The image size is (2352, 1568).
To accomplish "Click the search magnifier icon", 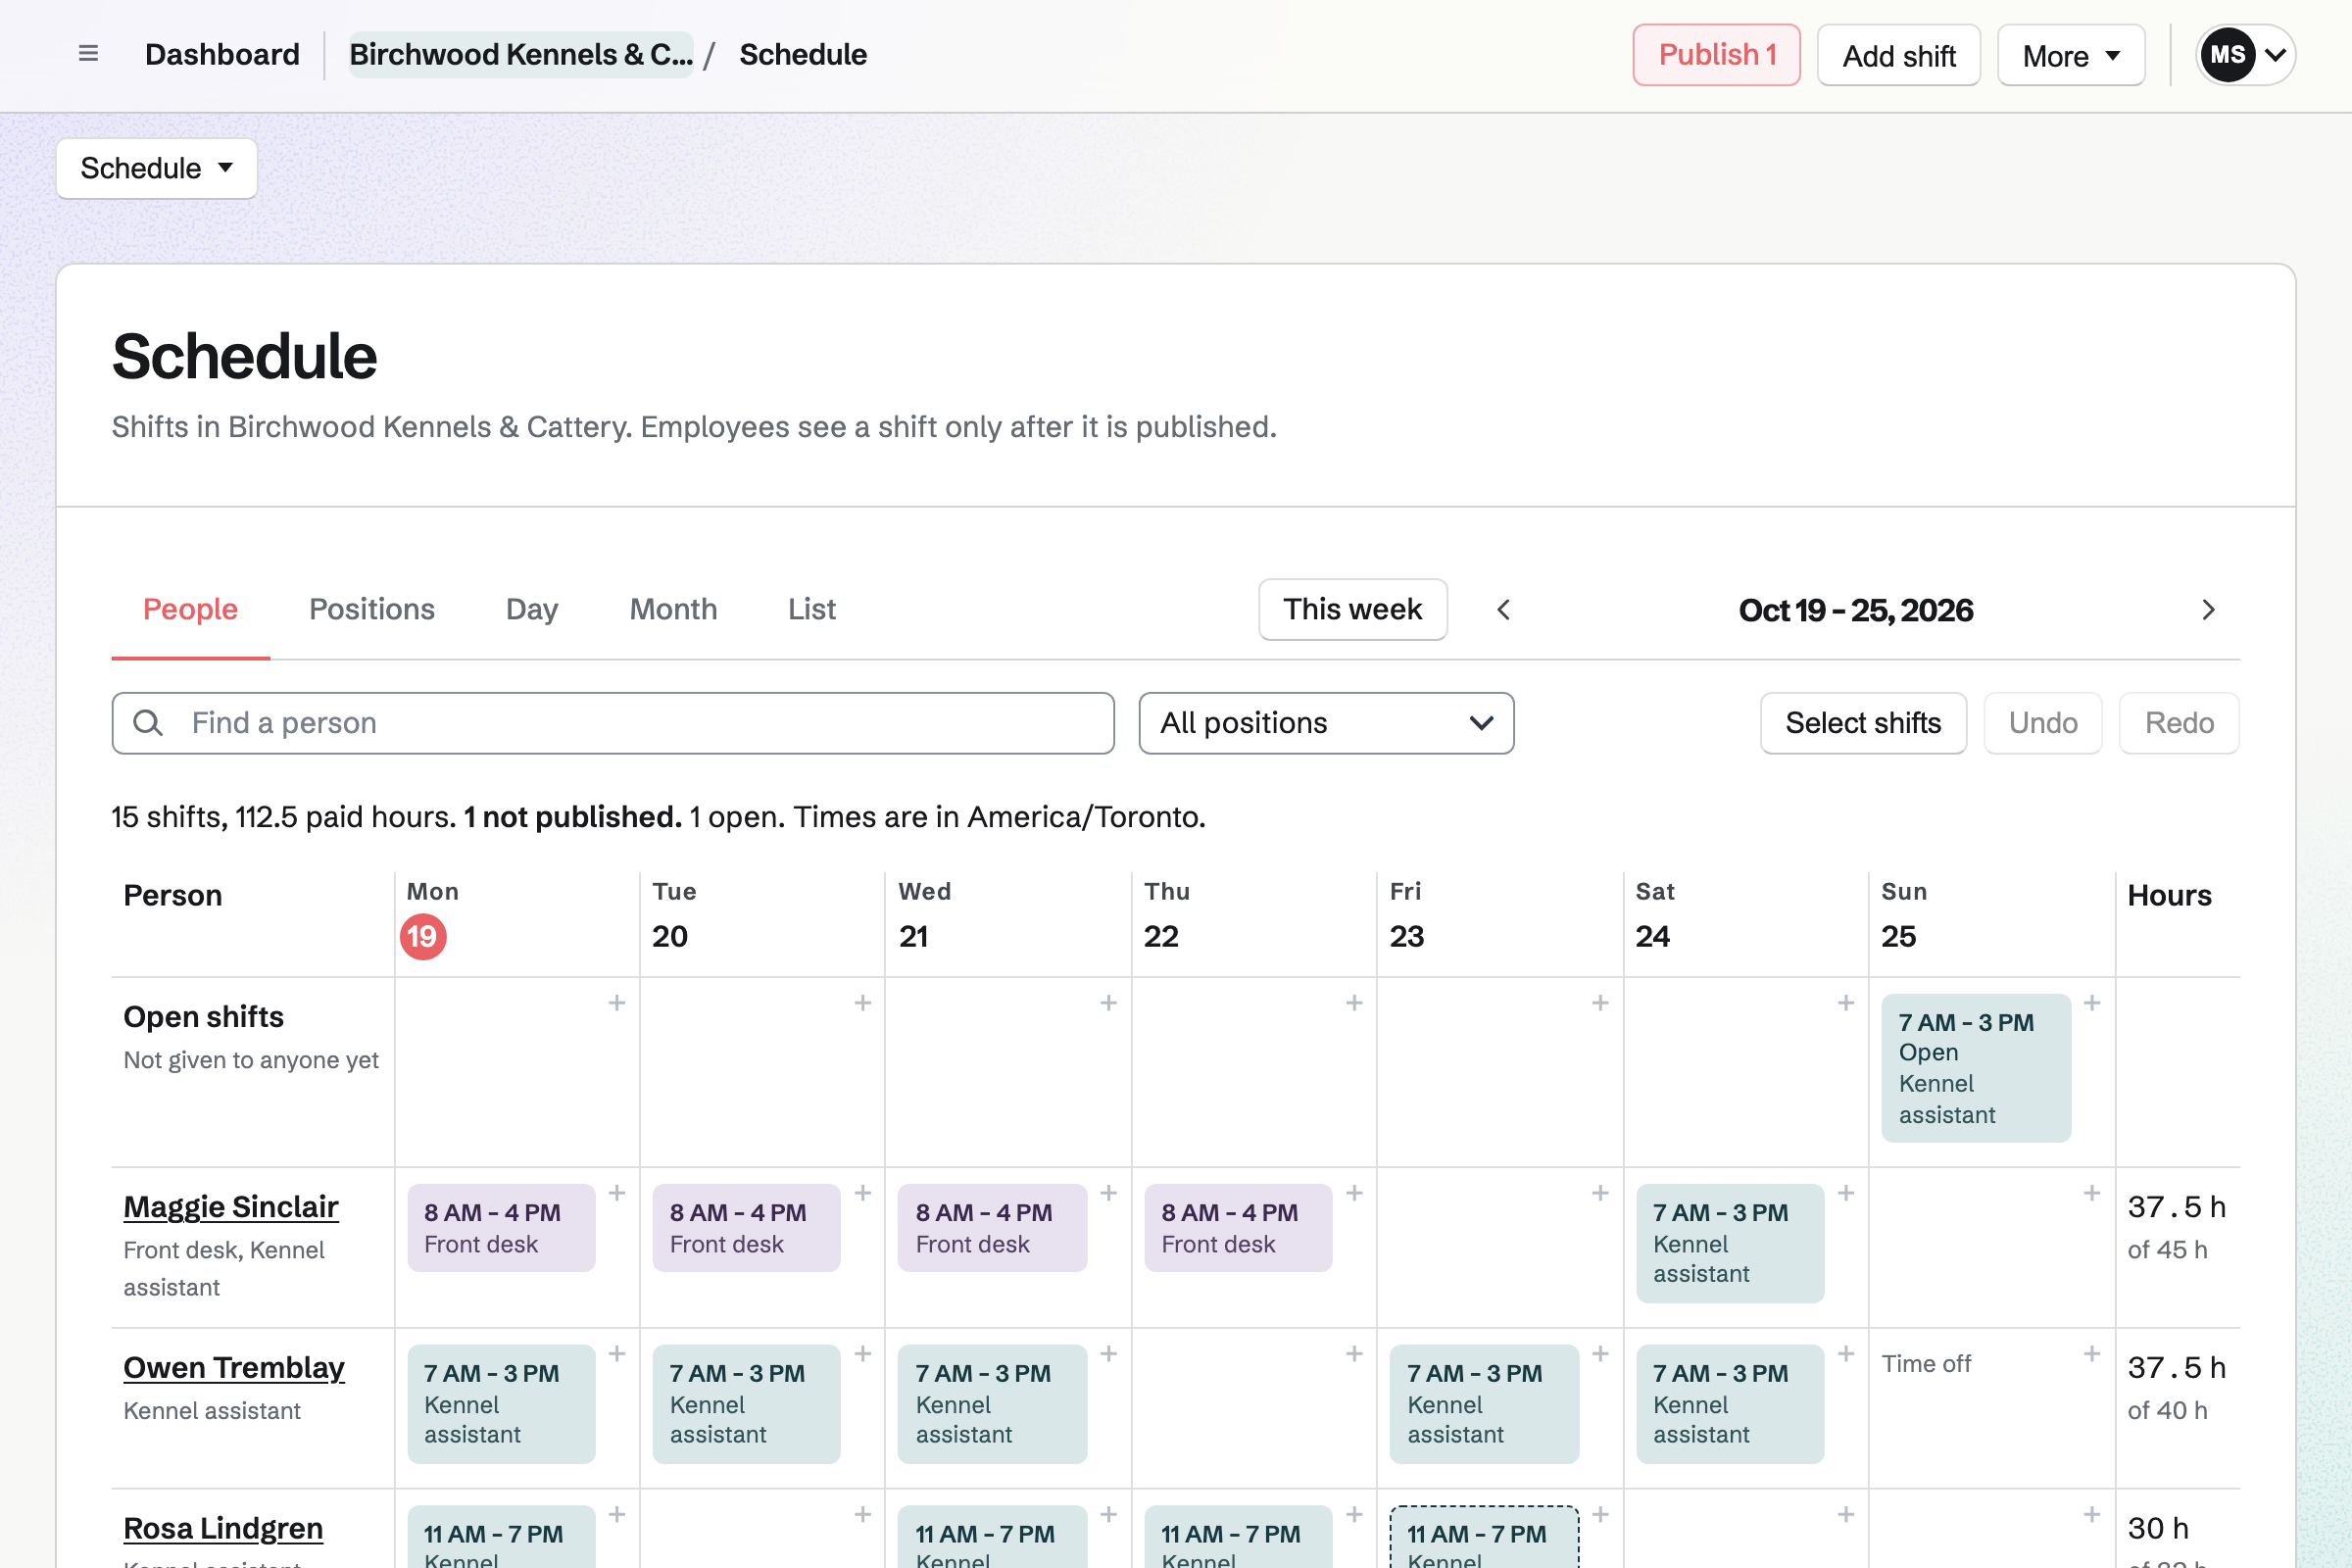I will click(x=148, y=723).
